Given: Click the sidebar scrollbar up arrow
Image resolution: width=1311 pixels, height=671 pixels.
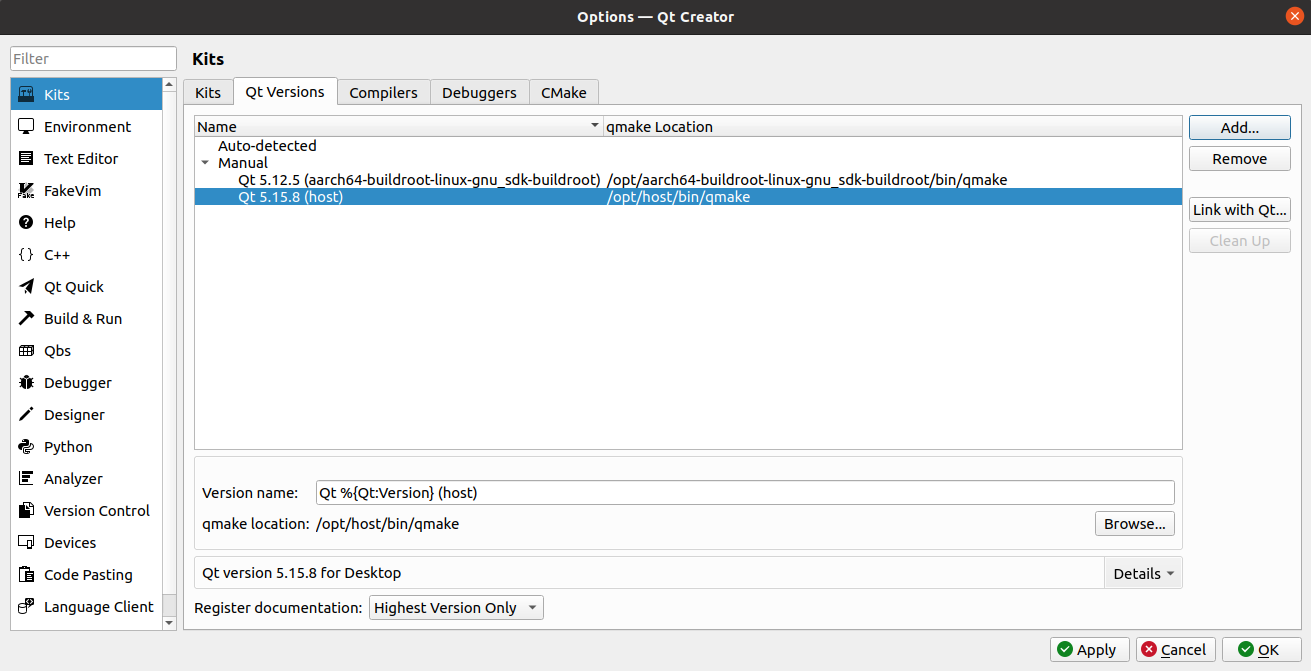Looking at the screenshot, I should [169, 85].
